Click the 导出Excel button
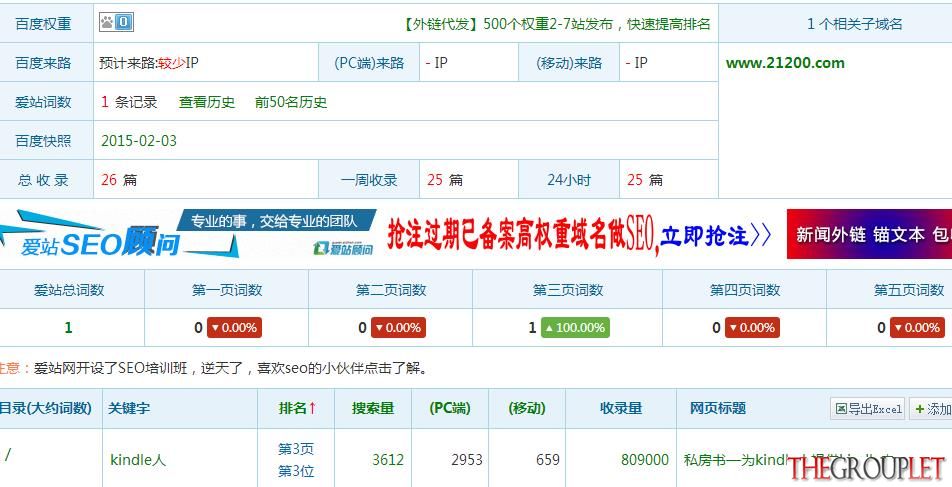The image size is (952, 487). click(868, 409)
